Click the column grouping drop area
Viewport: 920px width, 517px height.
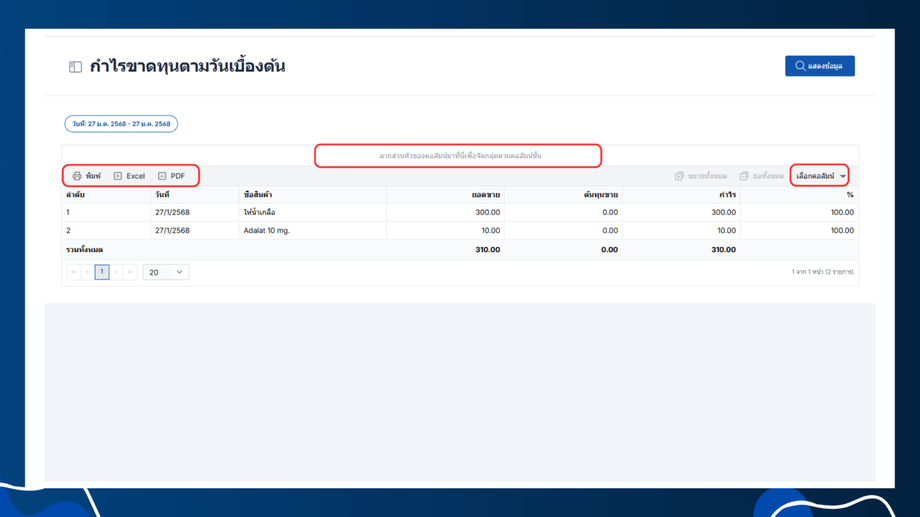459,156
